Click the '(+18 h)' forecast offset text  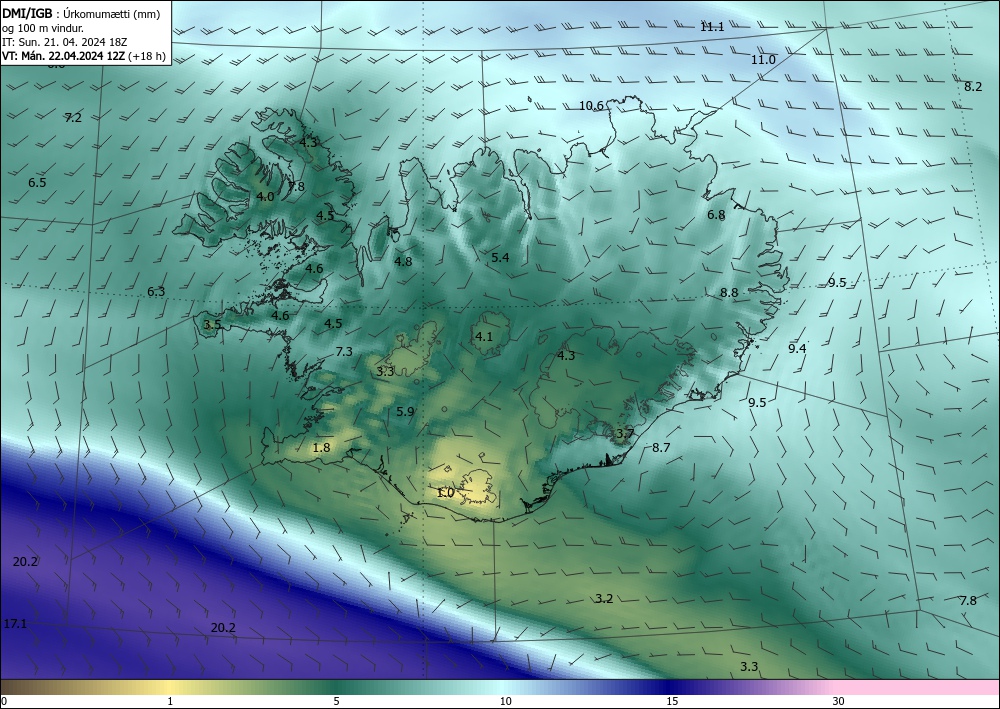147,56
